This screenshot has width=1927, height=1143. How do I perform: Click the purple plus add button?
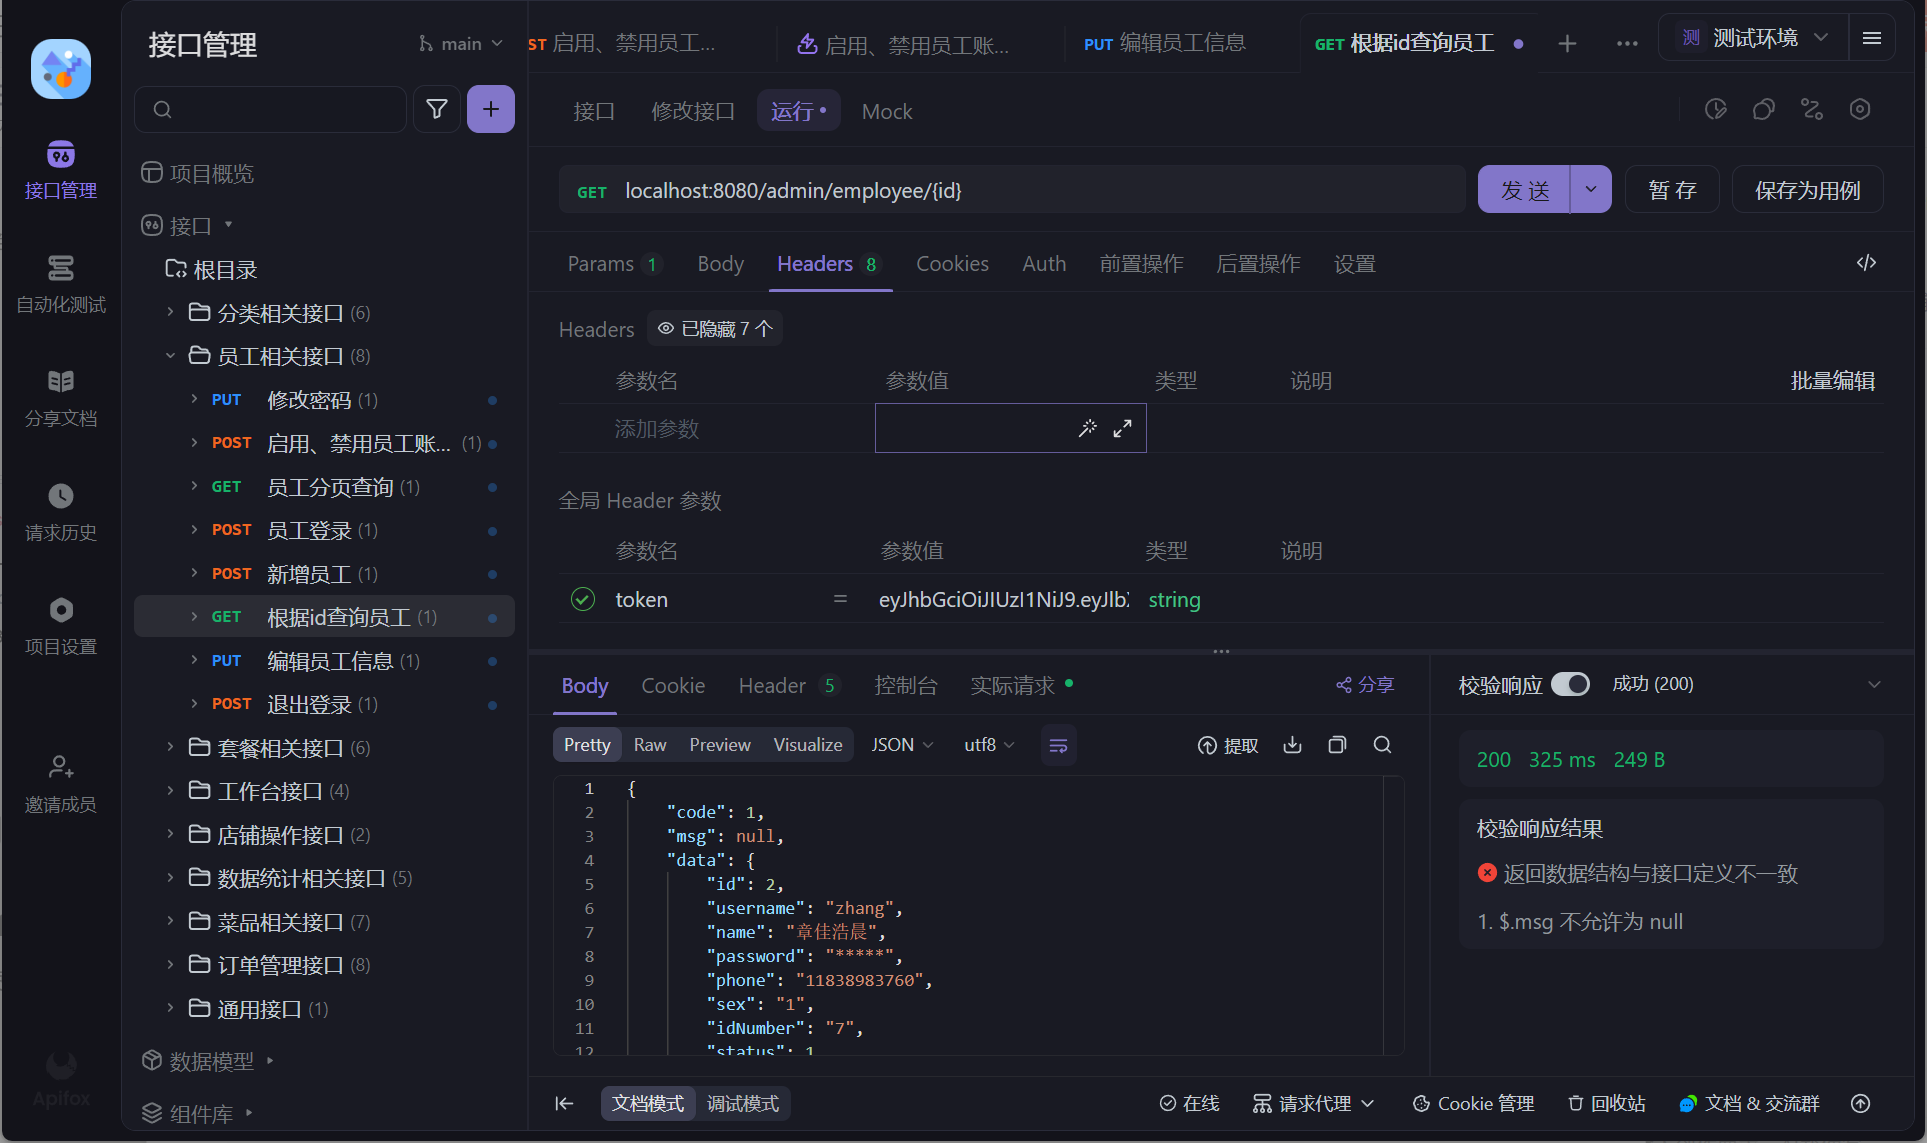[490, 109]
